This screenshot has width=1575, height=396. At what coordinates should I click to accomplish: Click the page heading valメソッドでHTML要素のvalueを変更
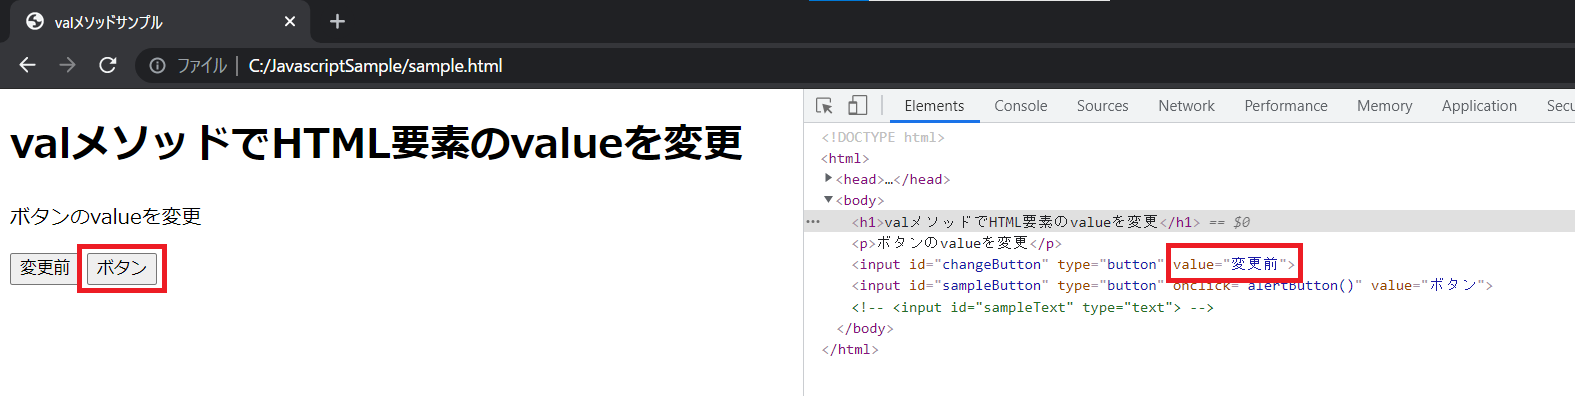(376, 143)
